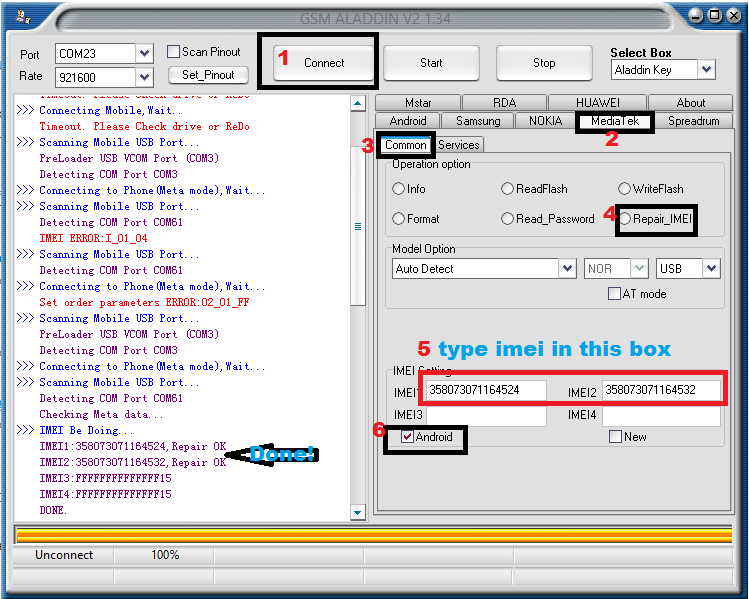This screenshot has height=599, width=749.
Task: Open the Port COM23 dropdown
Action: coord(144,53)
